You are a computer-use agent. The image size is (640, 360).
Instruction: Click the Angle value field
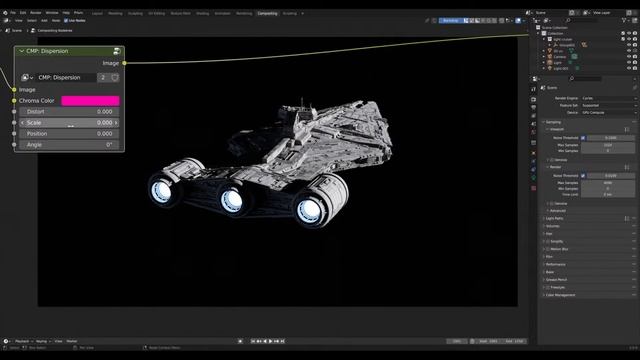point(69,145)
